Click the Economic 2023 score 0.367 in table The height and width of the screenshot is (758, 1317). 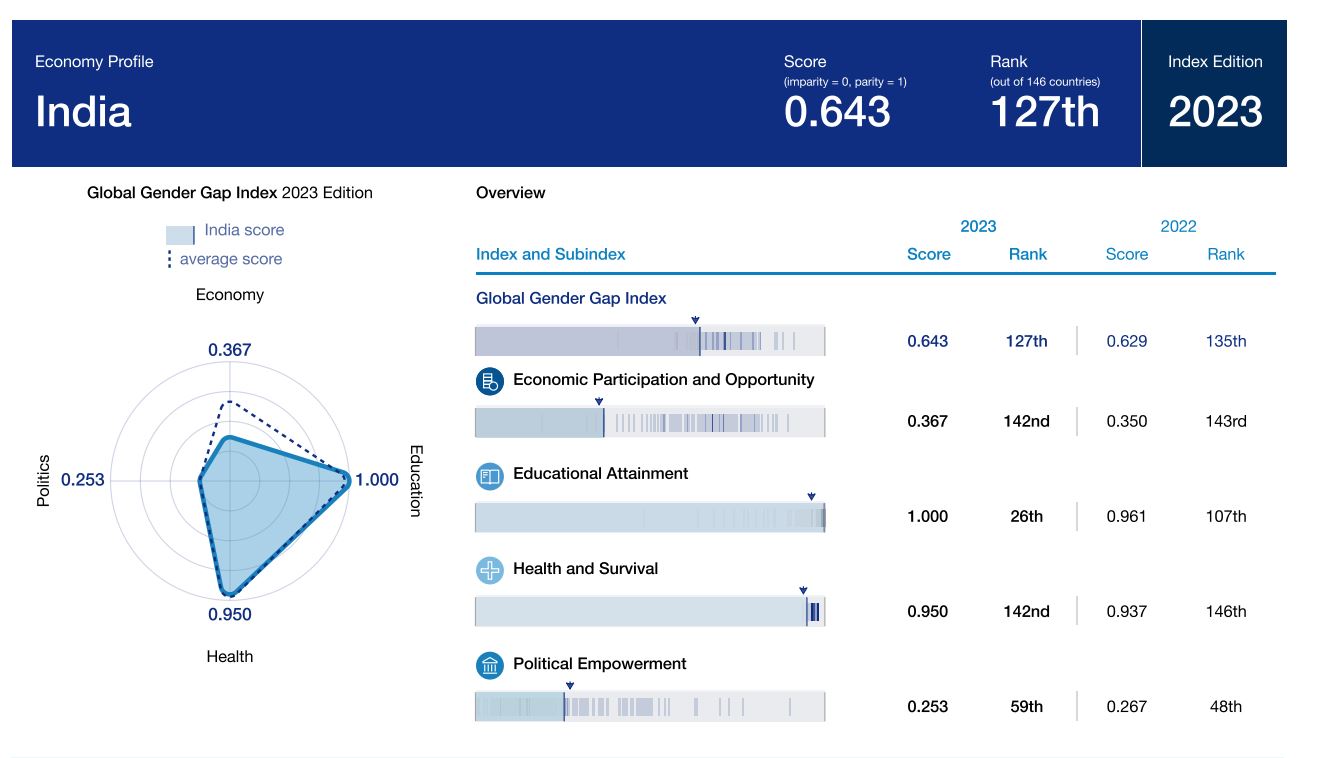point(928,422)
